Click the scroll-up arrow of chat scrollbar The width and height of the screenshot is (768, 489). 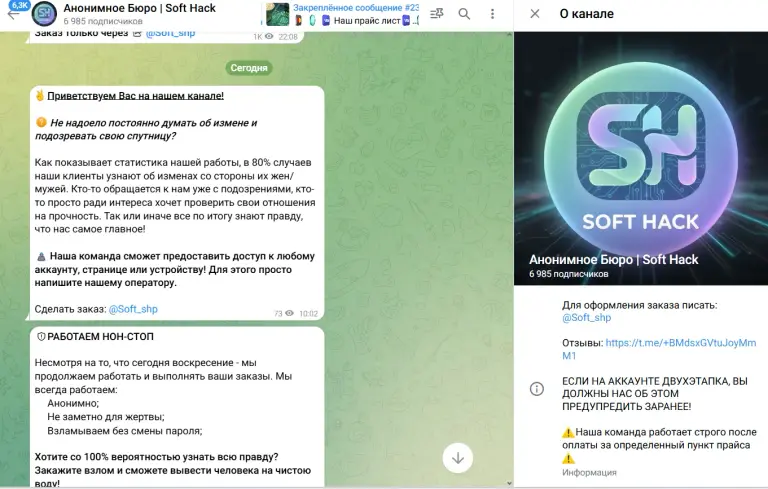click(x=509, y=35)
